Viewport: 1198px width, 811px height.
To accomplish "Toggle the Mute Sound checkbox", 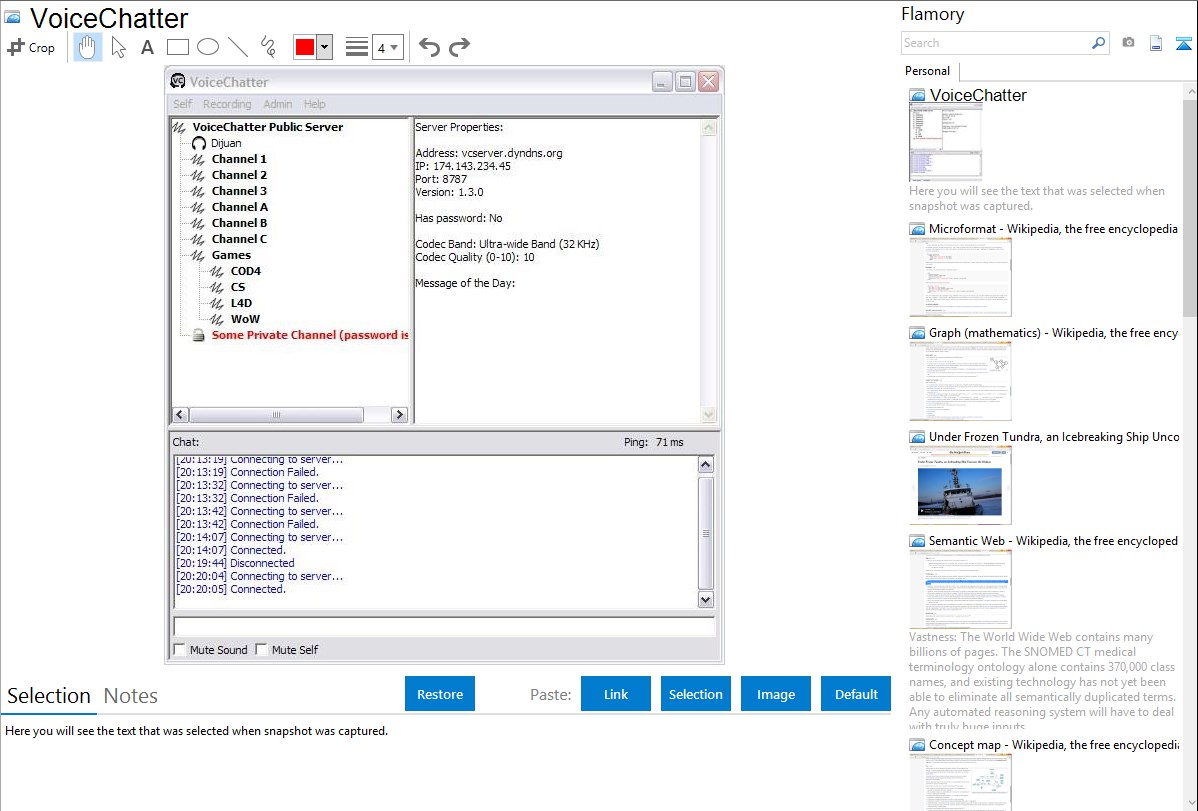I will coord(180,650).
